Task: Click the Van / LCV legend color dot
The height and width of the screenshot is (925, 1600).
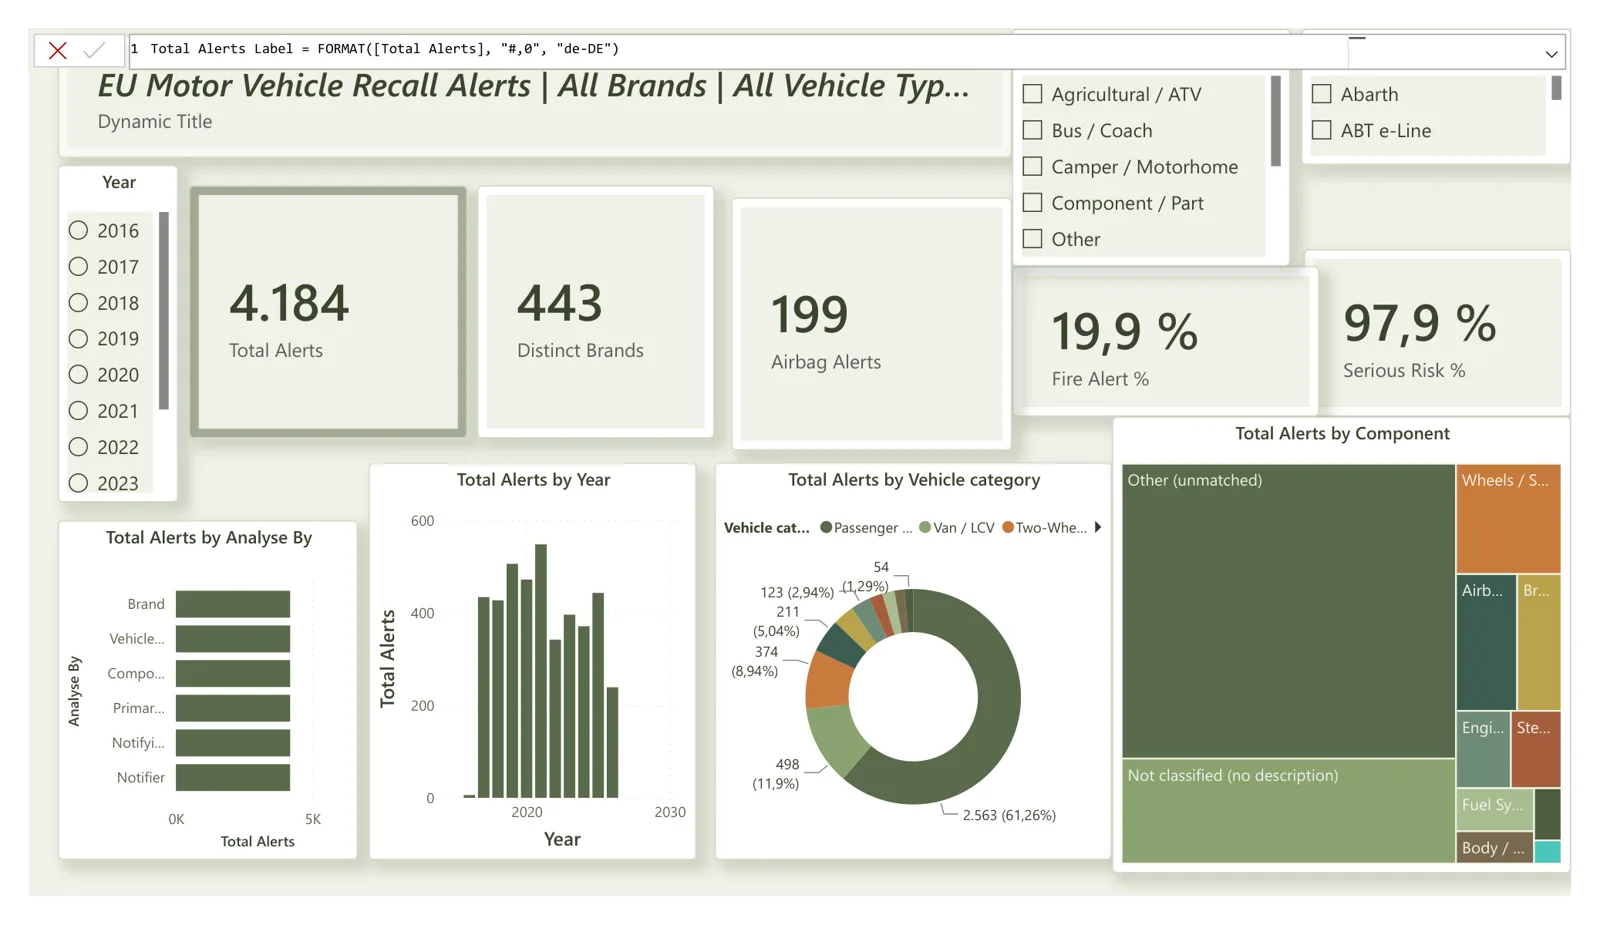Action: (925, 527)
